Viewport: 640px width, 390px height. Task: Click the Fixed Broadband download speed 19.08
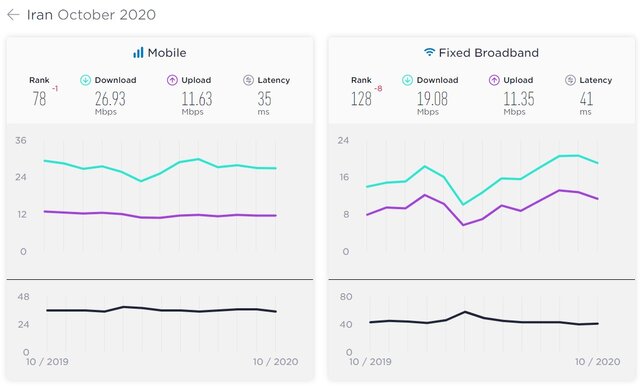pos(432,99)
